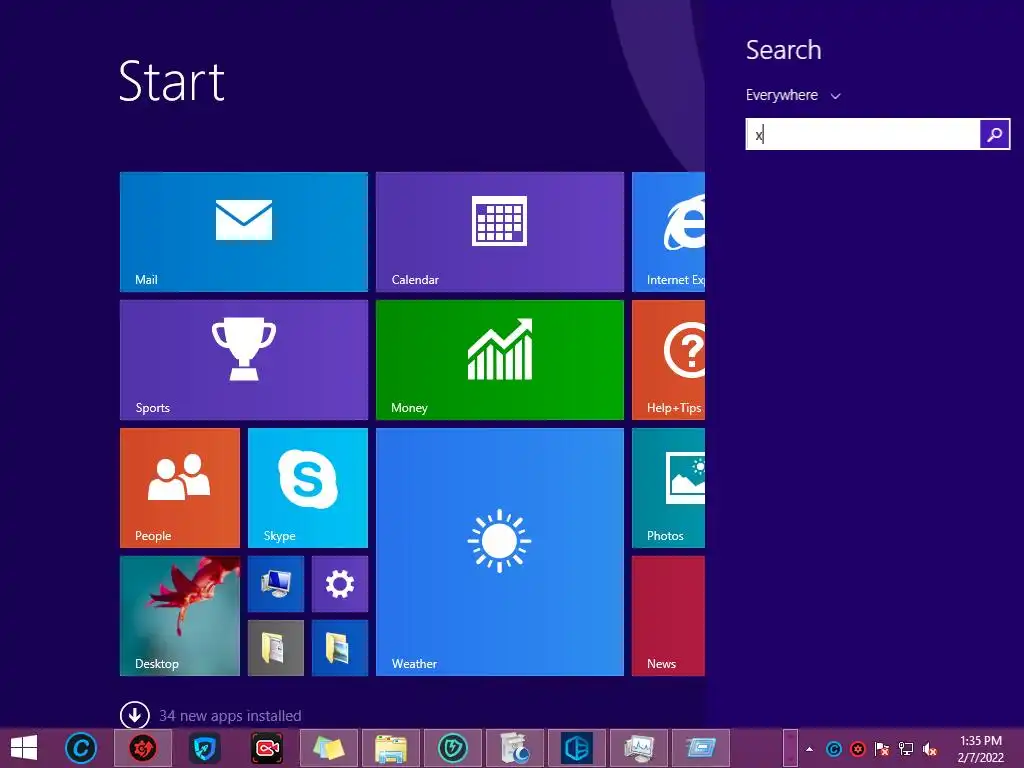Image resolution: width=1024 pixels, height=768 pixels.
Task: Open the Mail tile
Action: [x=244, y=232]
